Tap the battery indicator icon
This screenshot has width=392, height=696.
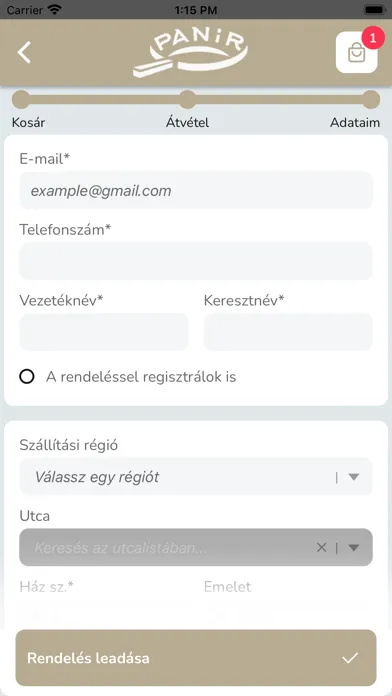[374, 9]
